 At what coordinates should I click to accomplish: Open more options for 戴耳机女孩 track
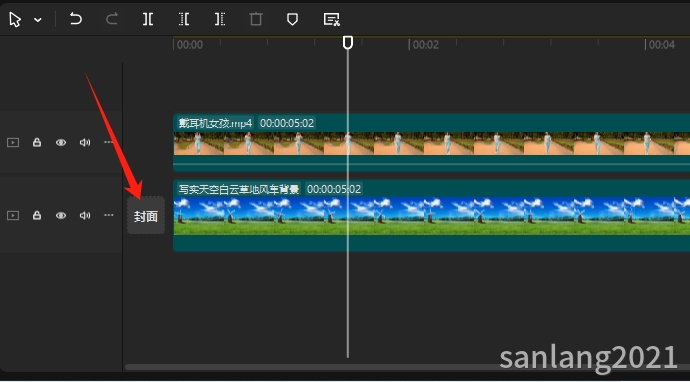click(x=109, y=142)
